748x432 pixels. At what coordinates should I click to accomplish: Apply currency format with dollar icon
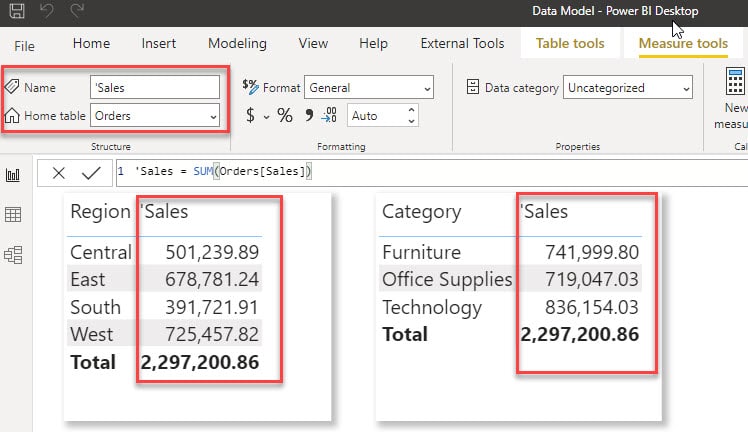pyautogui.click(x=250, y=115)
